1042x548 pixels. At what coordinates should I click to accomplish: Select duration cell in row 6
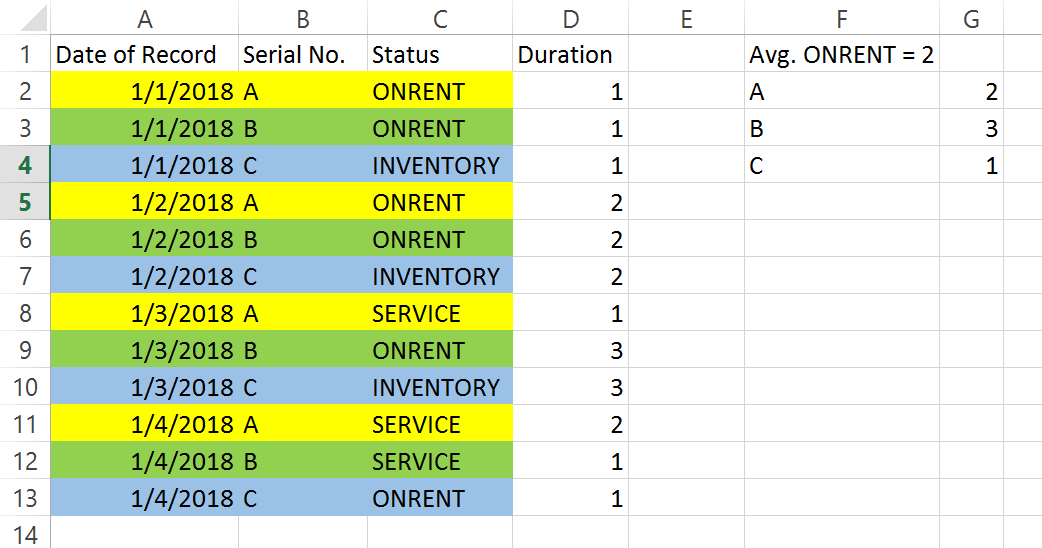[570, 239]
